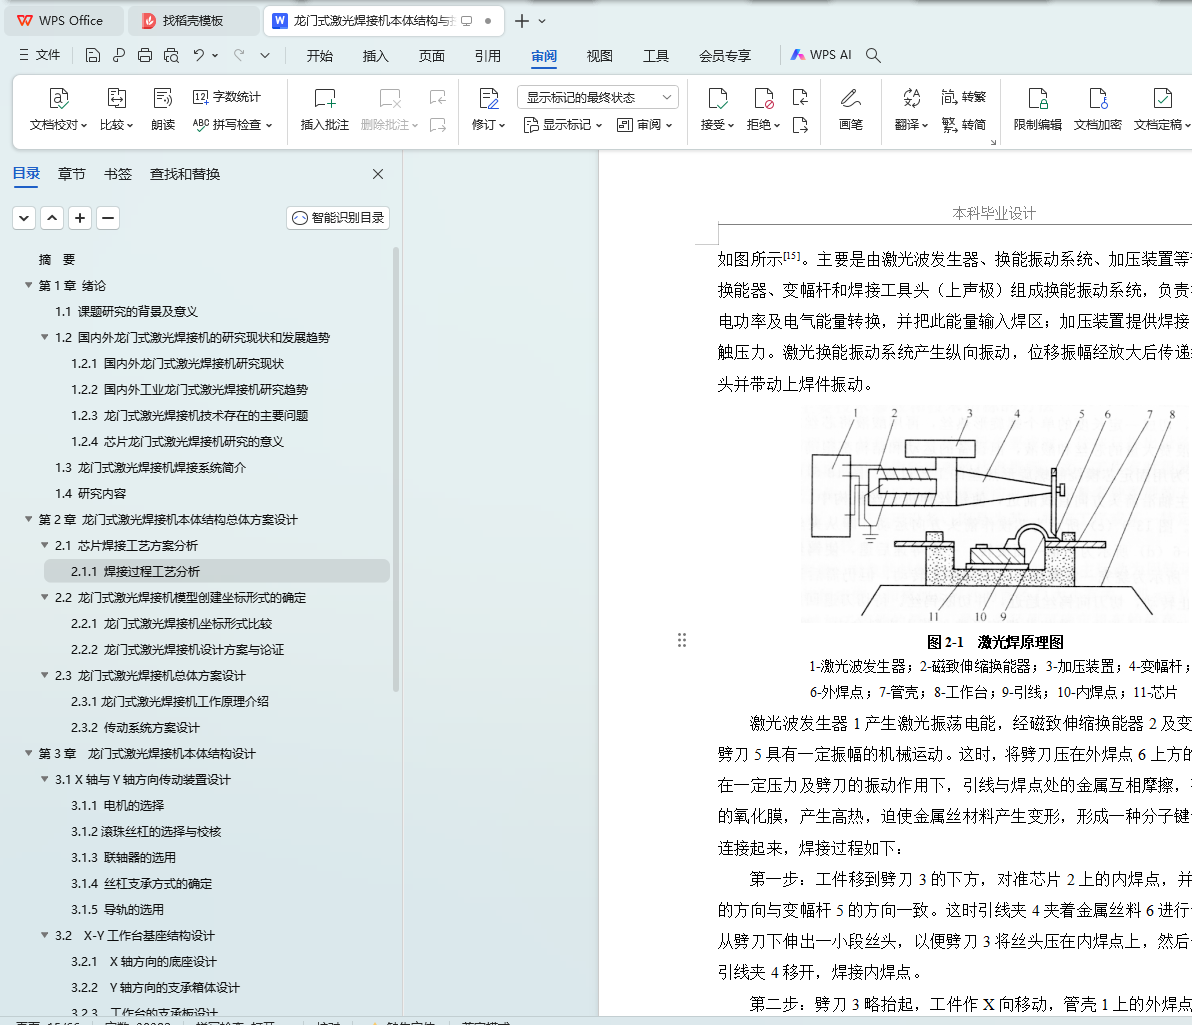Click 转繁 convert to traditional Chinese
Image resolution: width=1192 pixels, height=1025 pixels.
(963, 97)
